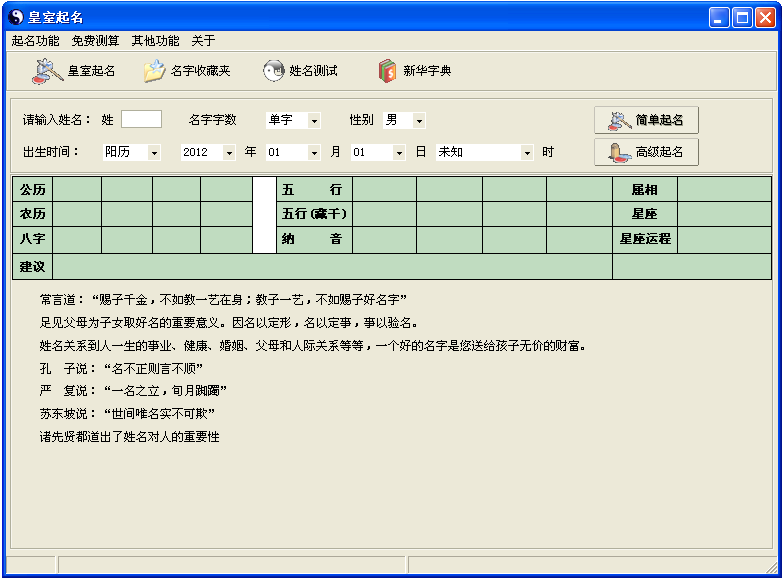Open the hour dropdown showing 未知

[526, 152]
